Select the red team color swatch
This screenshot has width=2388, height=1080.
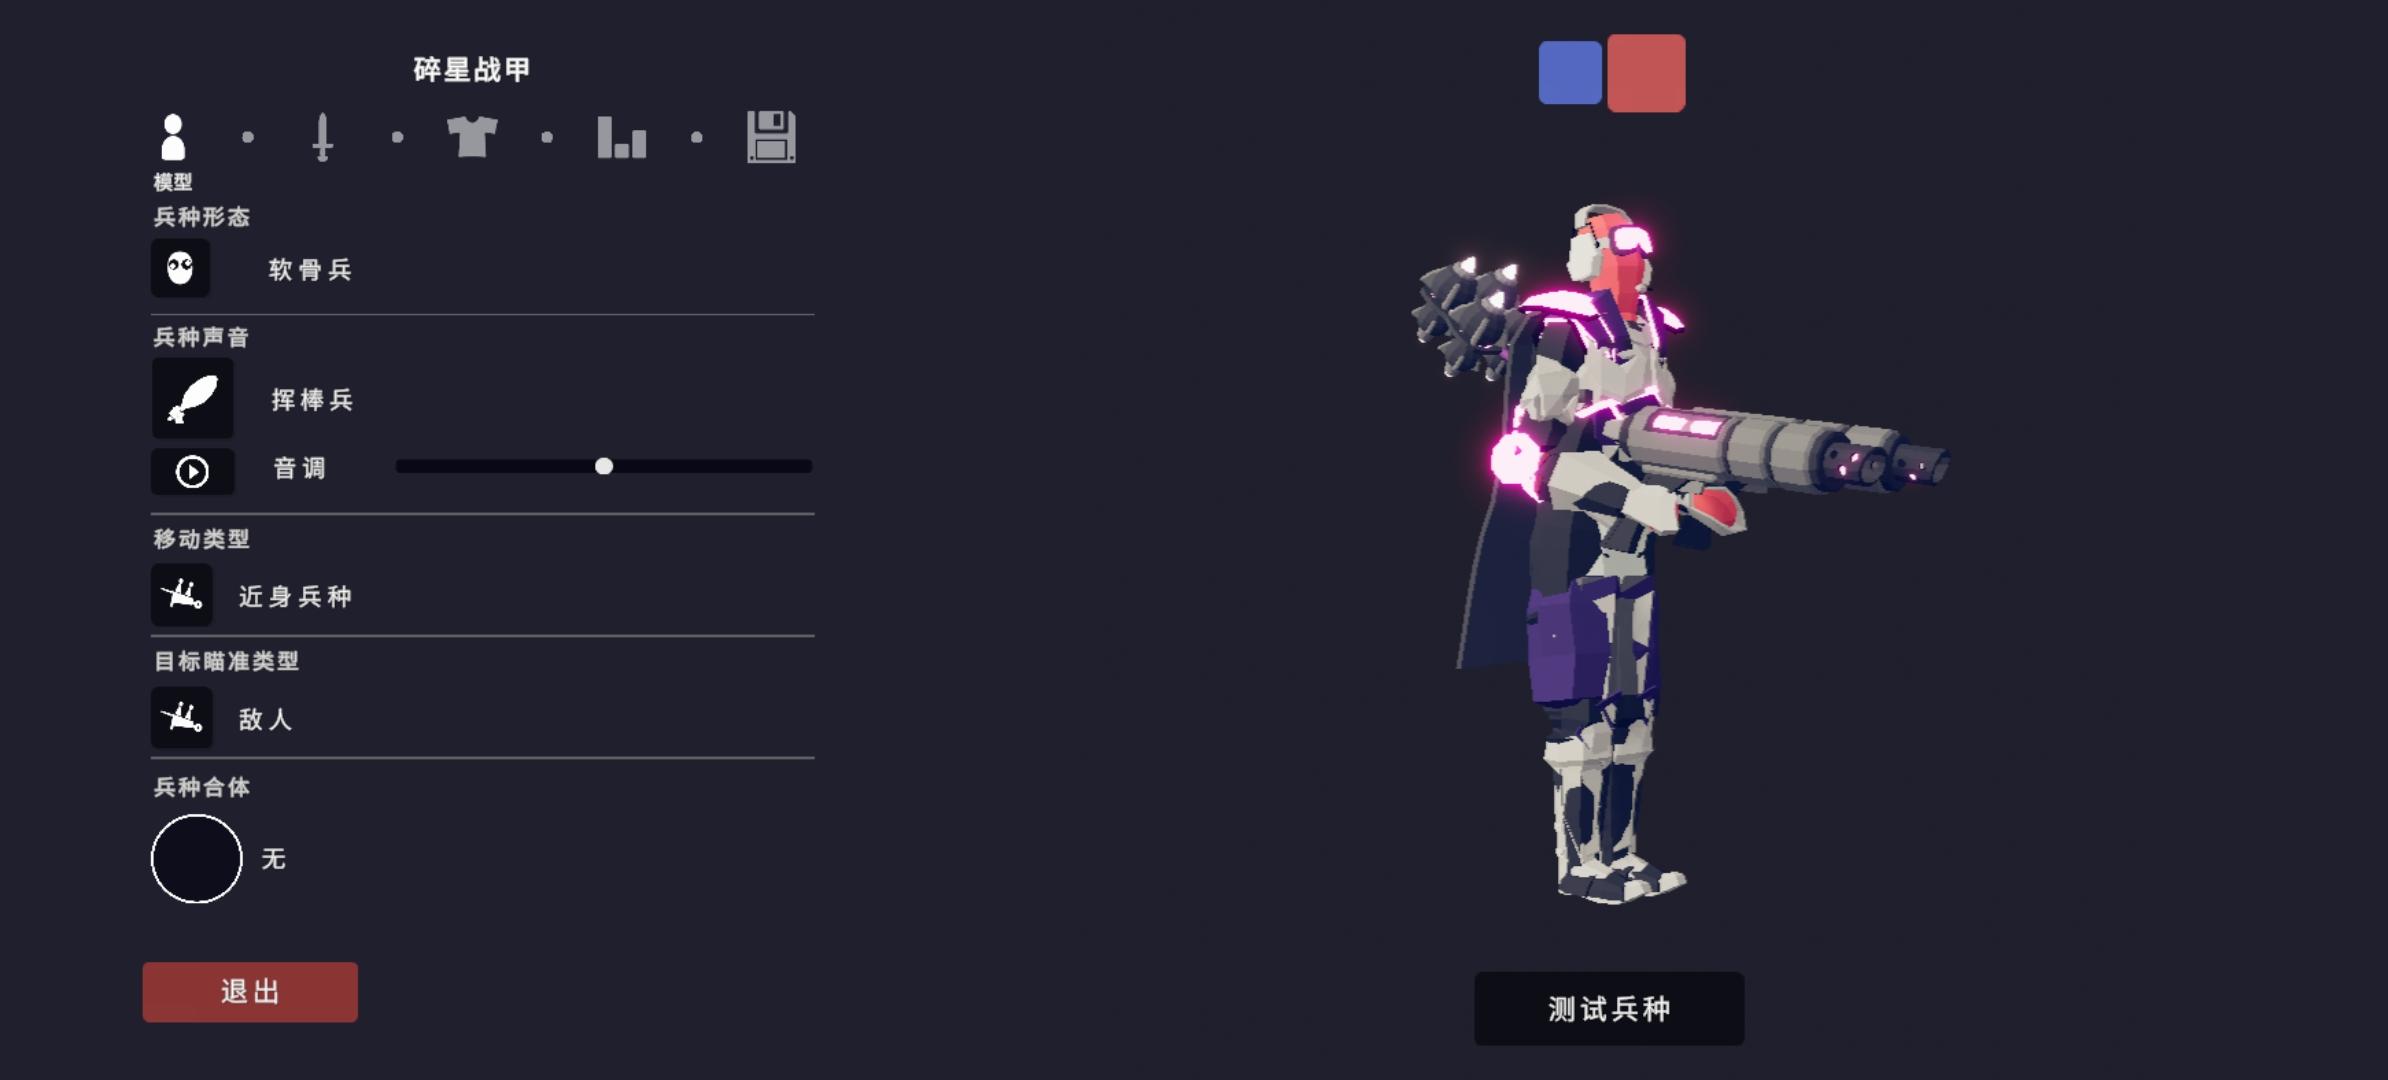tap(1646, 72)
